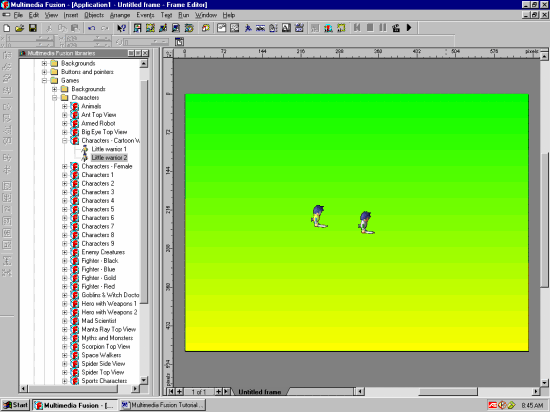
Task: Go to first frame navigation button
Action: [x=171, y=392]
